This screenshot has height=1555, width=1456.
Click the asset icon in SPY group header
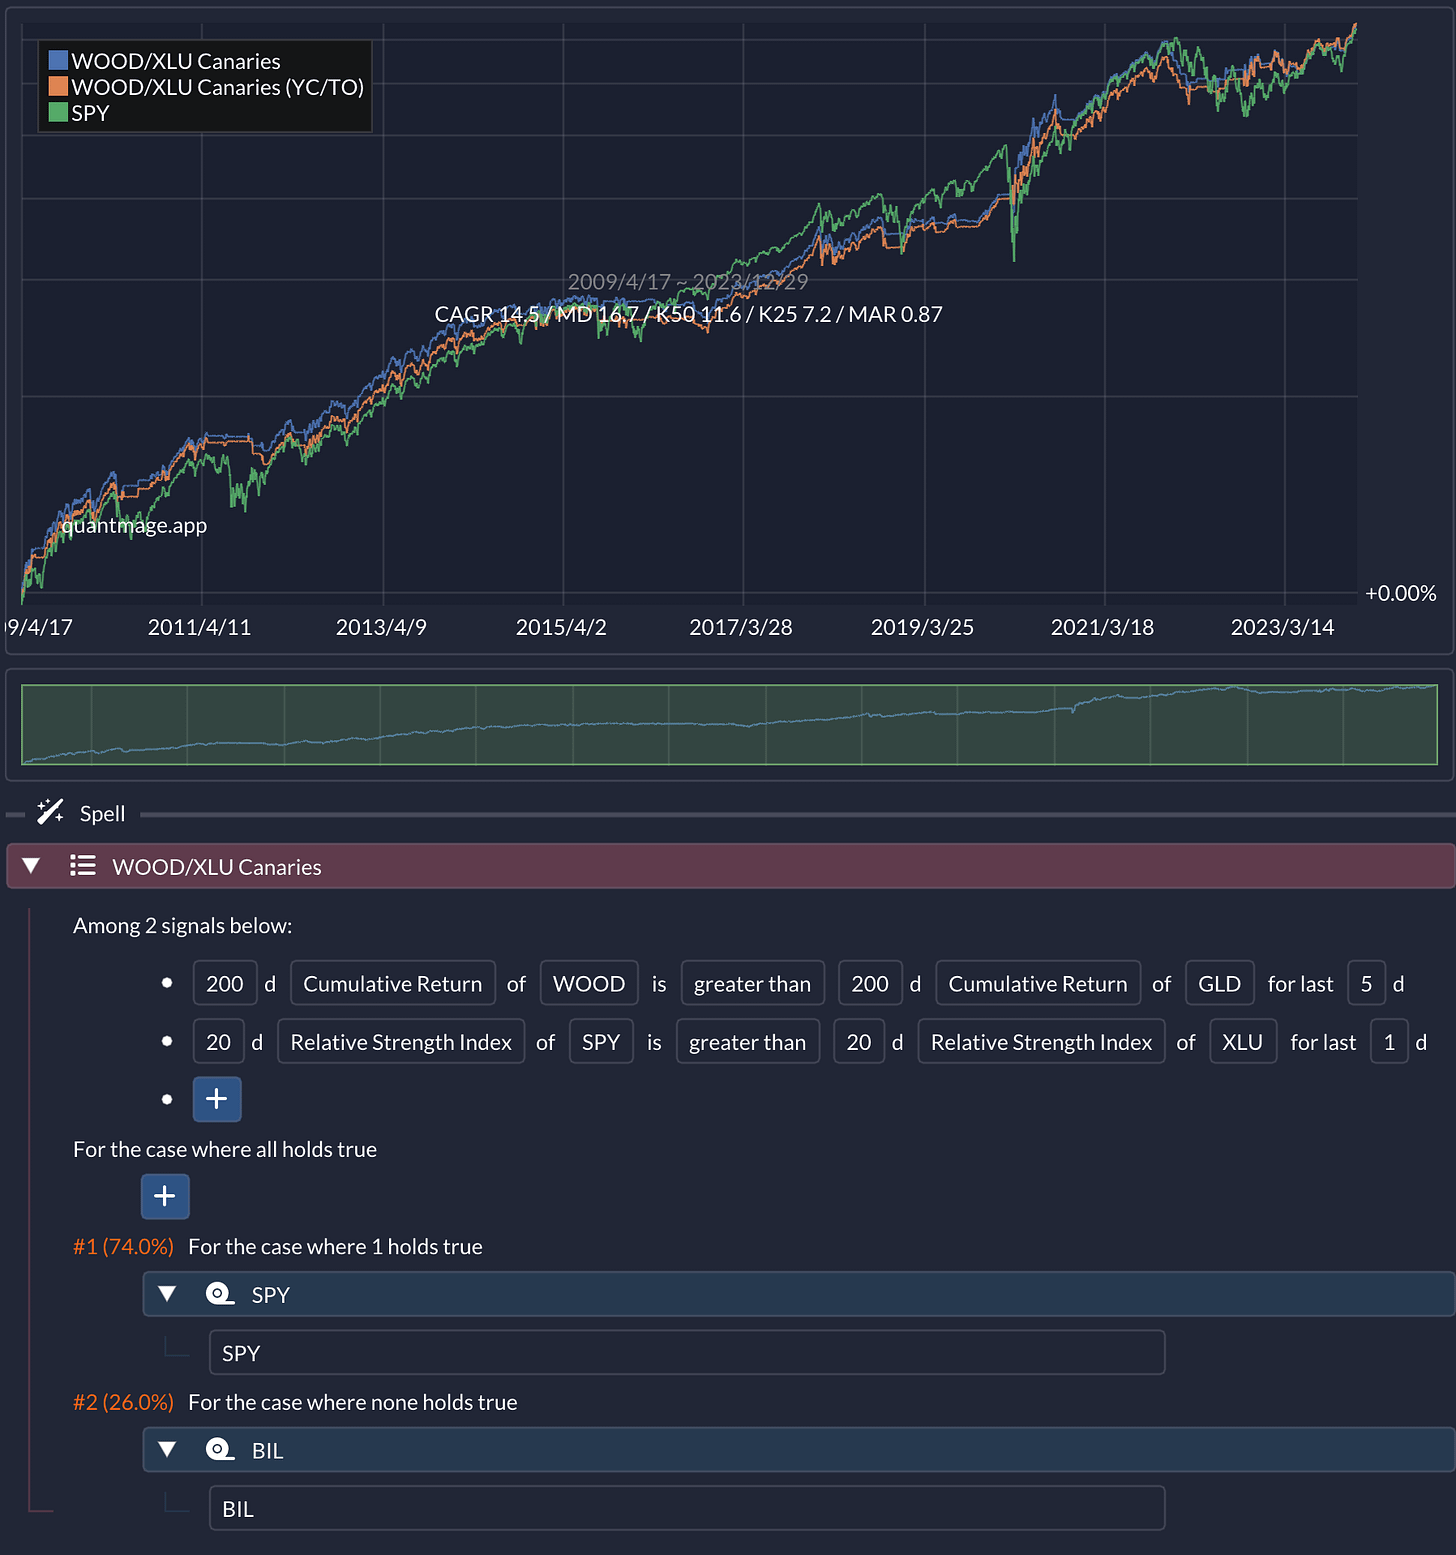tap(220, 1294)
